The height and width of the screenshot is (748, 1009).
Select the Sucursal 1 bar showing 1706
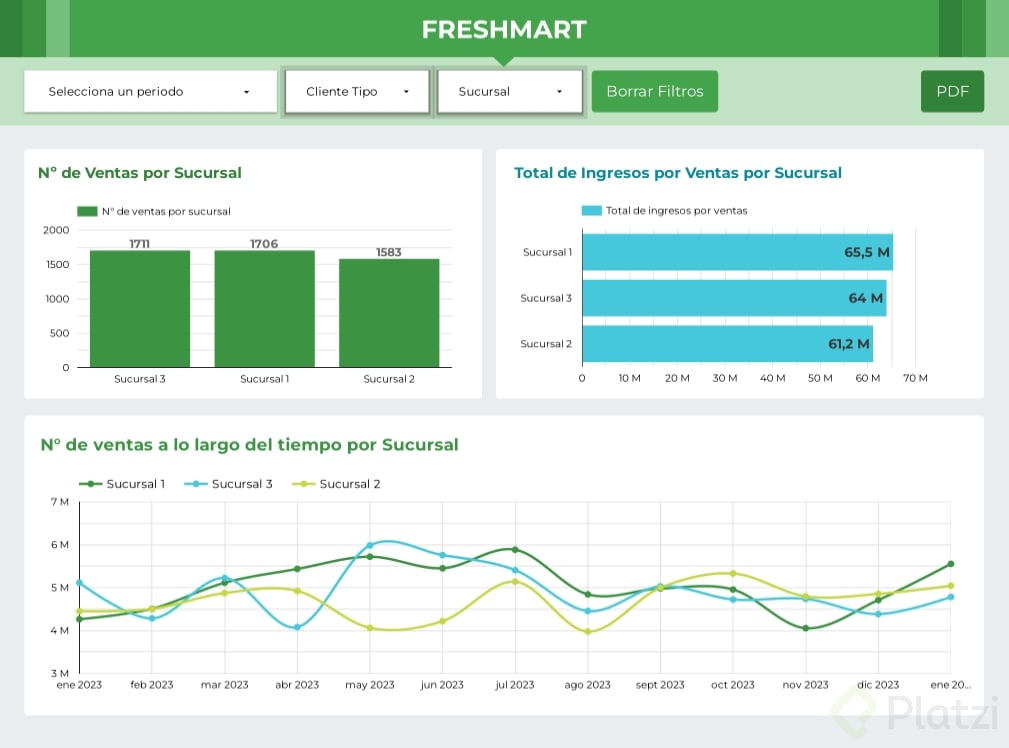264,308
